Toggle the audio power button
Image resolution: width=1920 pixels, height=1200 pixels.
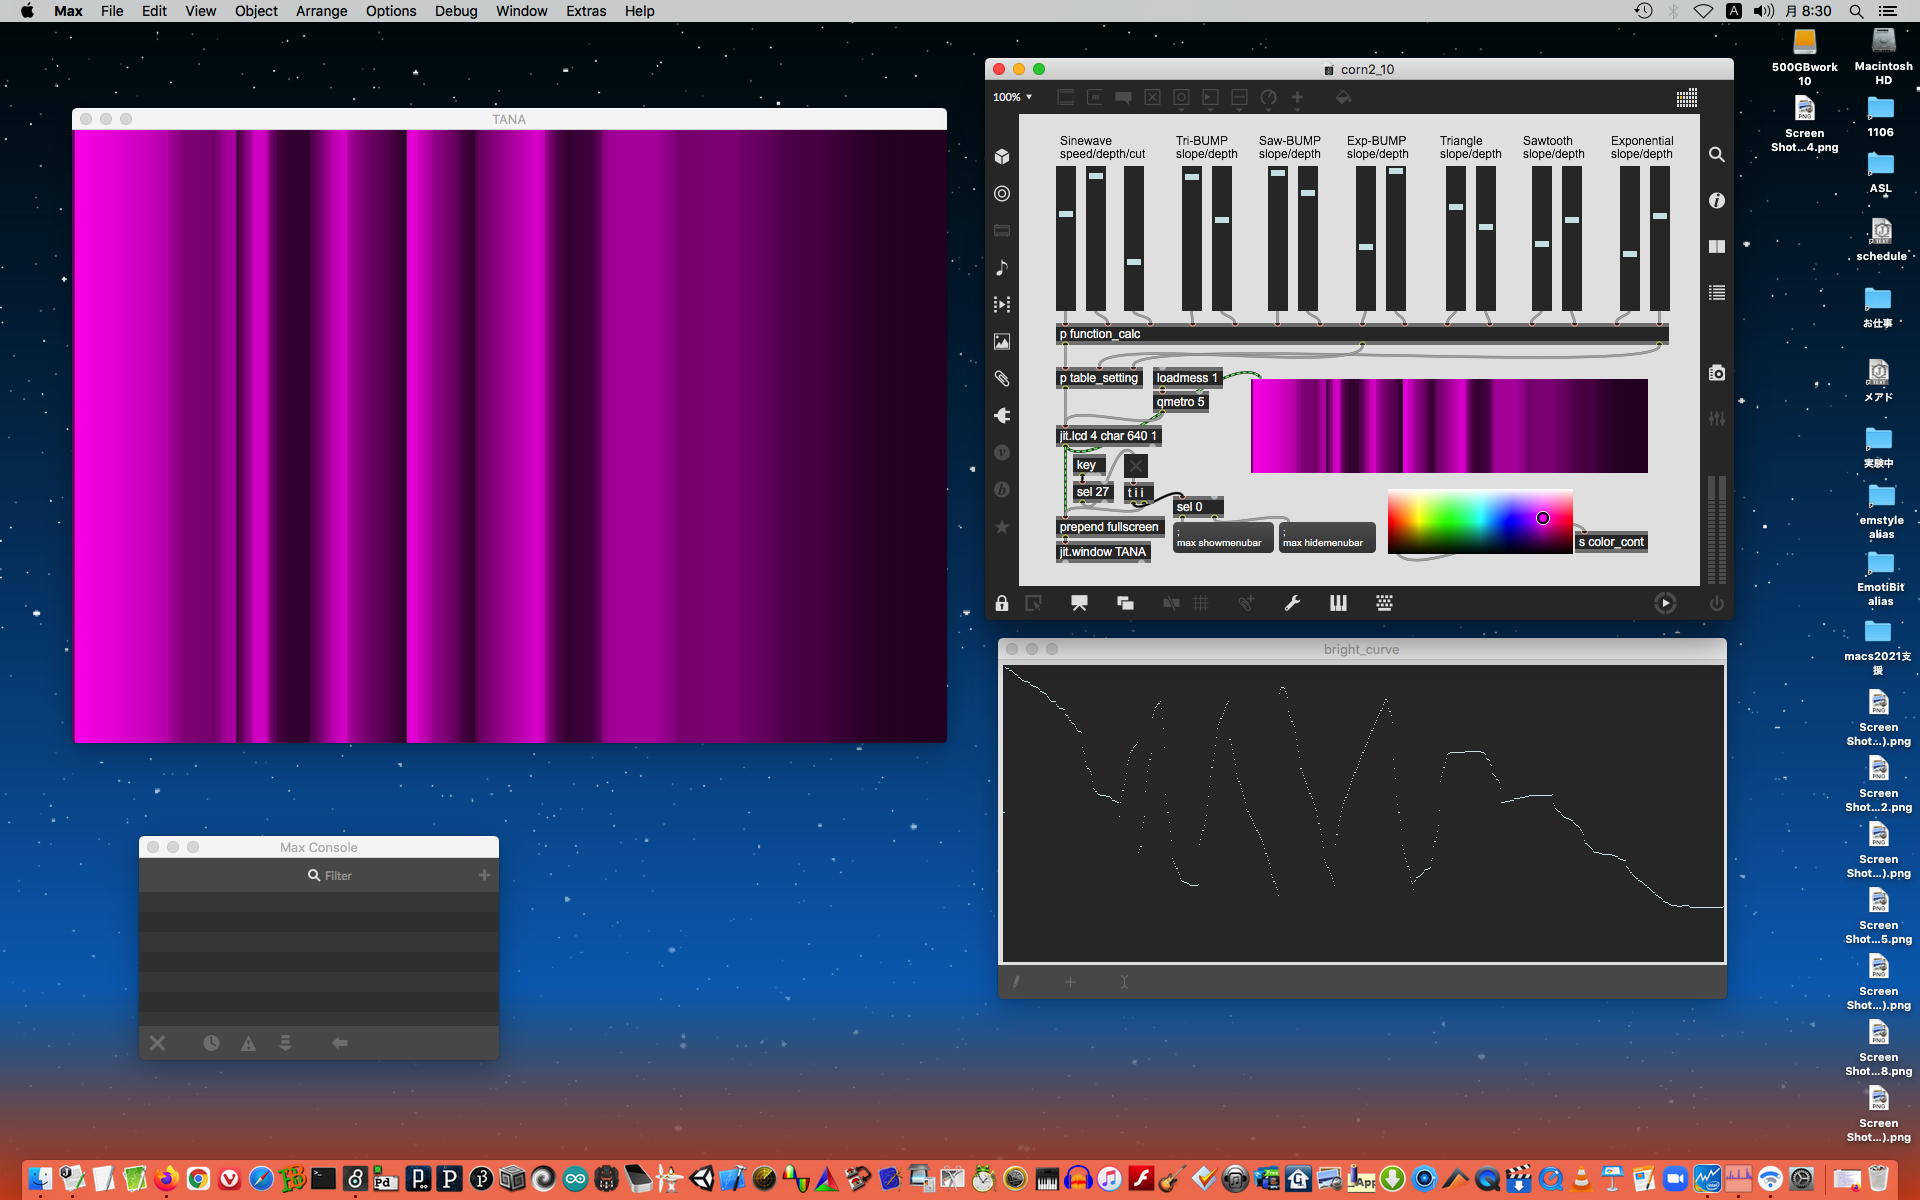coord(1716,603)
